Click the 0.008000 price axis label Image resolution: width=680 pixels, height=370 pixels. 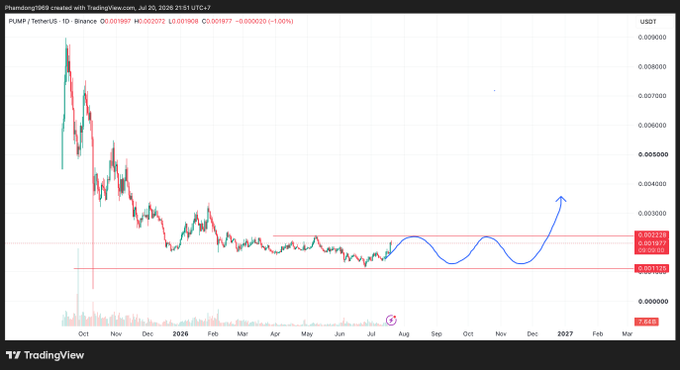(x=652, y=66)
